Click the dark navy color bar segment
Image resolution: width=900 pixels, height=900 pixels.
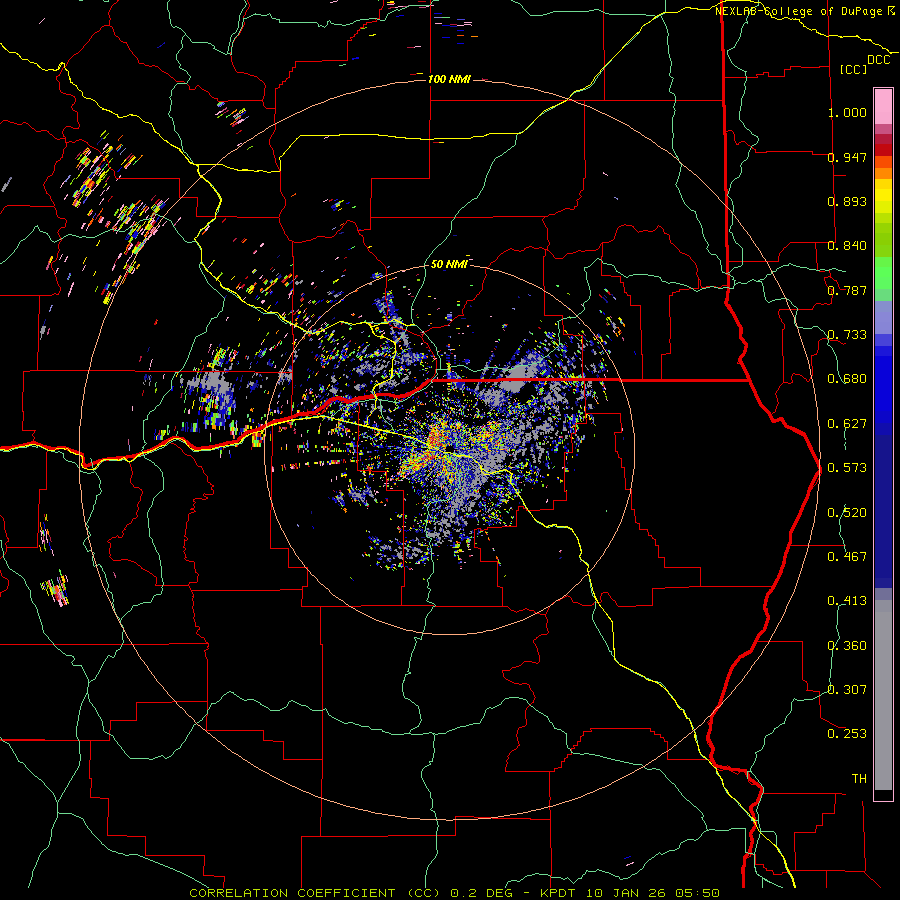(883, 511)
